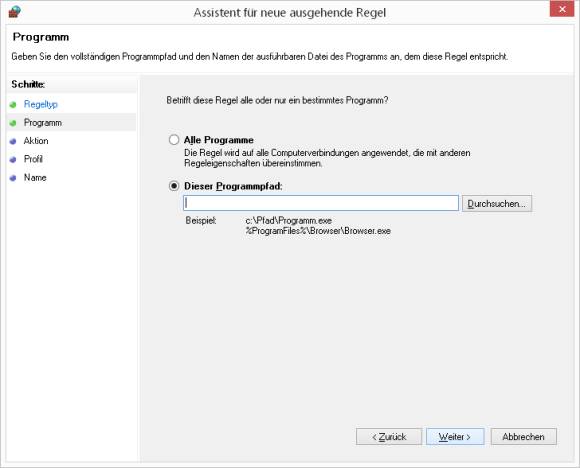Jump to the Profil step
The height and width of the screenshot is (468, 580).
pyautogui.click(x=33, y=159)
